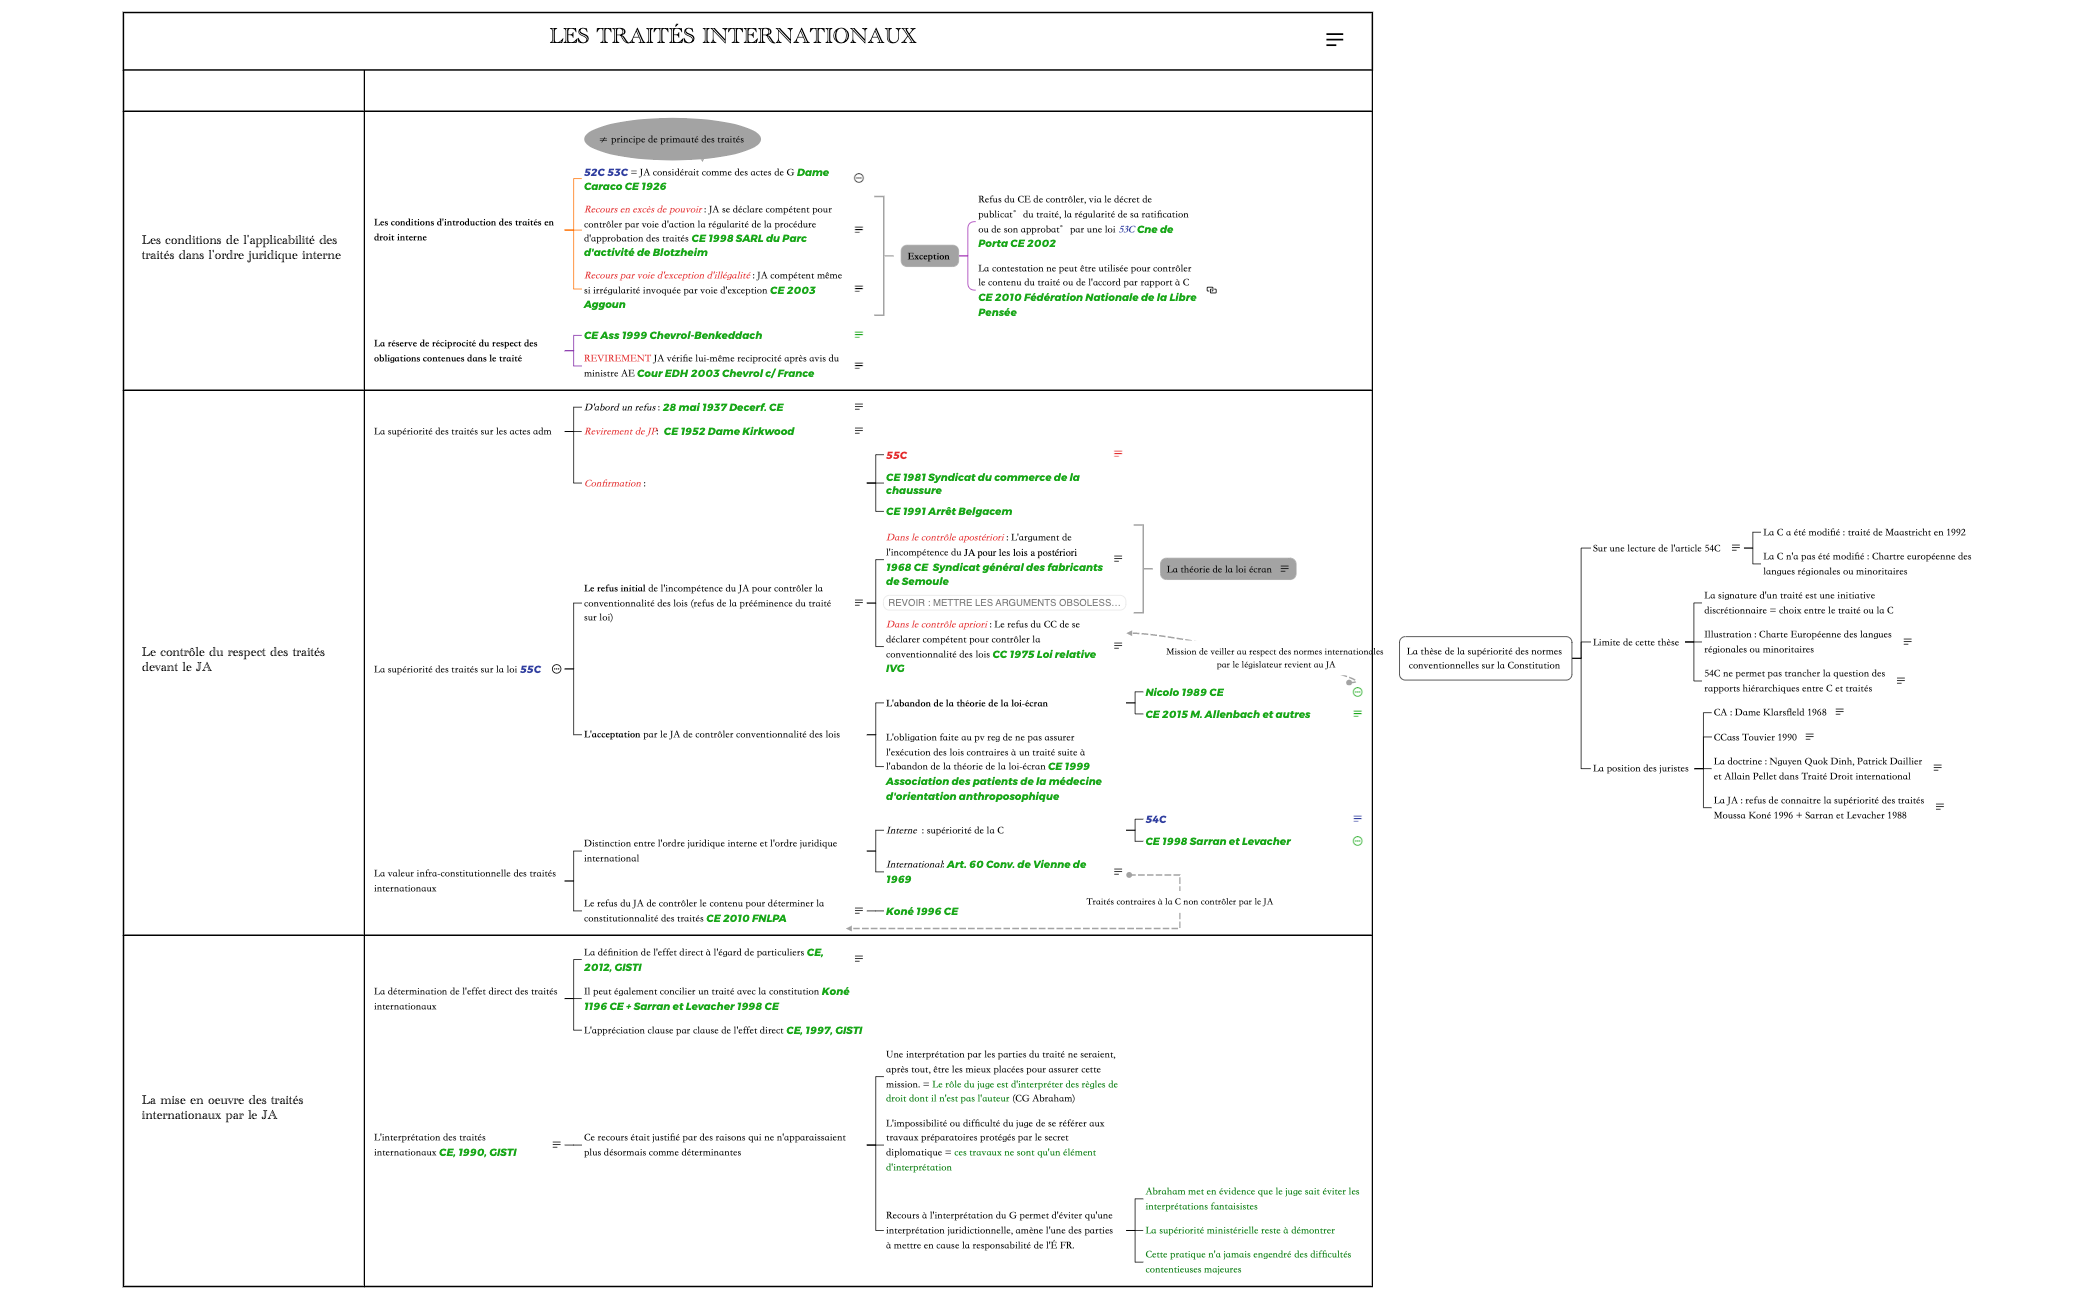2100x1299 pixels.
Task: Open the note of Chevrol-Benkeddach topic
Action: tap(858, 335)
